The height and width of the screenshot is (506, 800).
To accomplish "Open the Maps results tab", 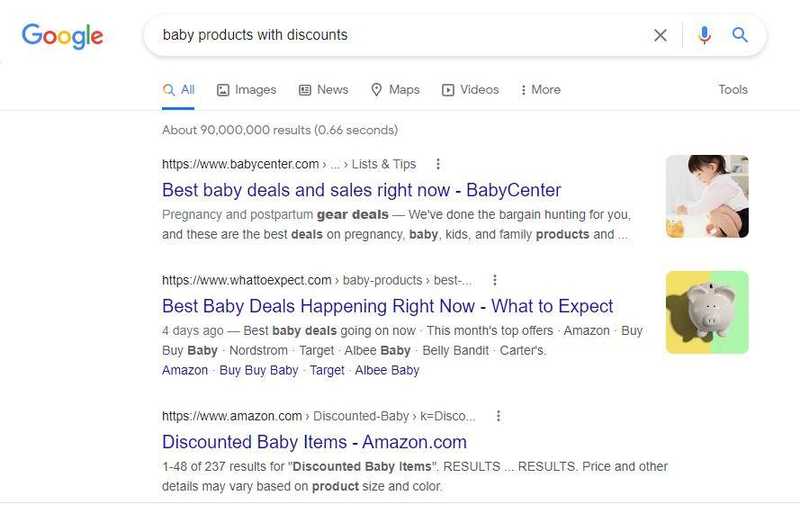I will (x=395, y=90).
